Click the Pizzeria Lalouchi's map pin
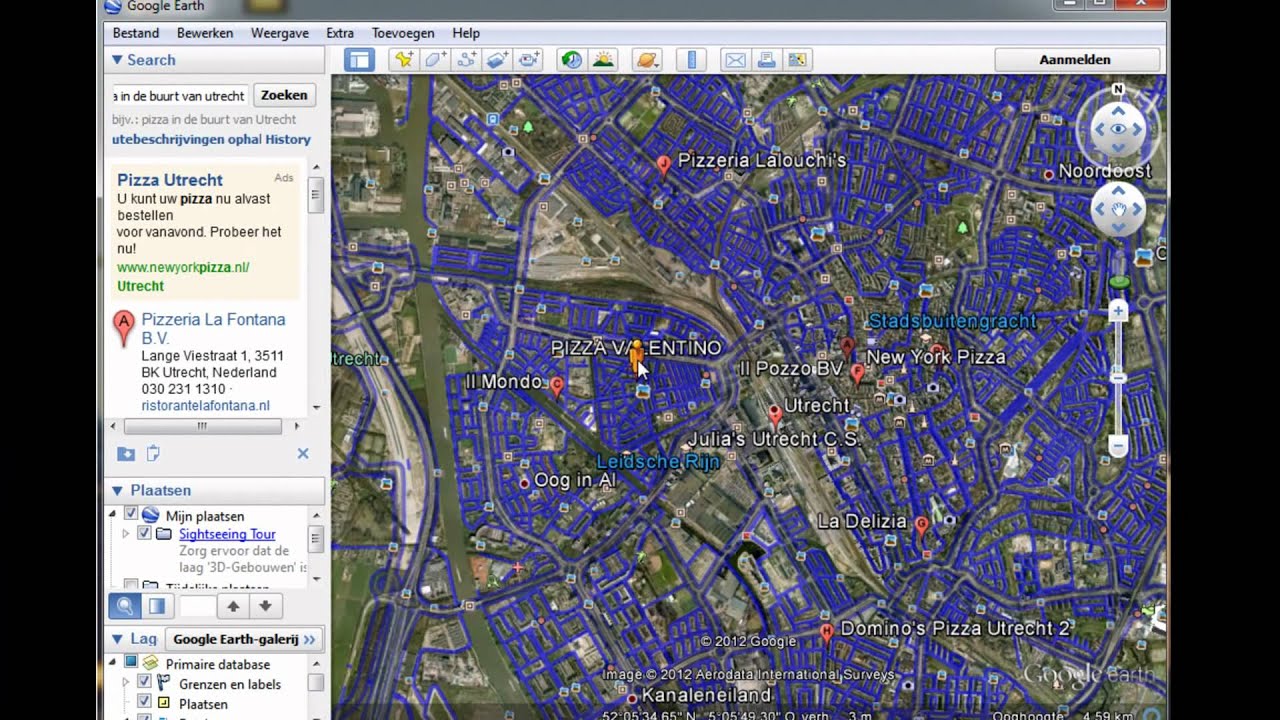The image size is (1280, 720). click(x=663, y=165)
